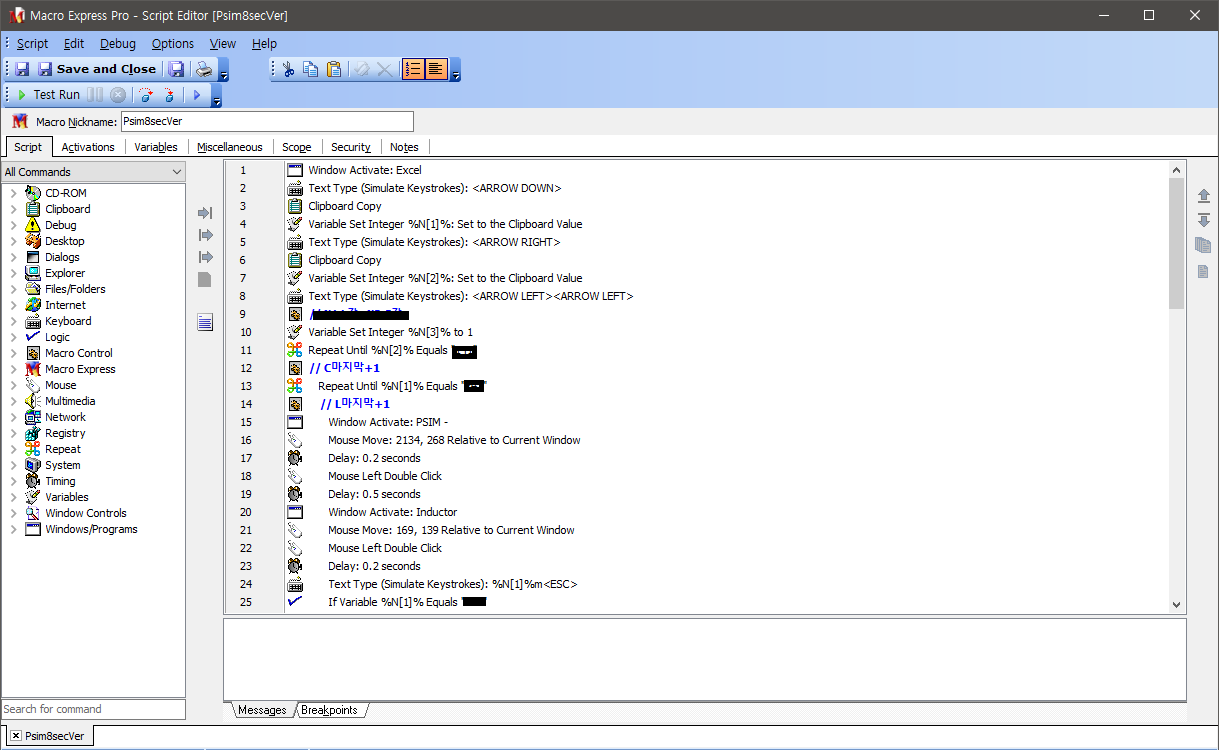Click the blue Run arrow icon

point(197,94)
